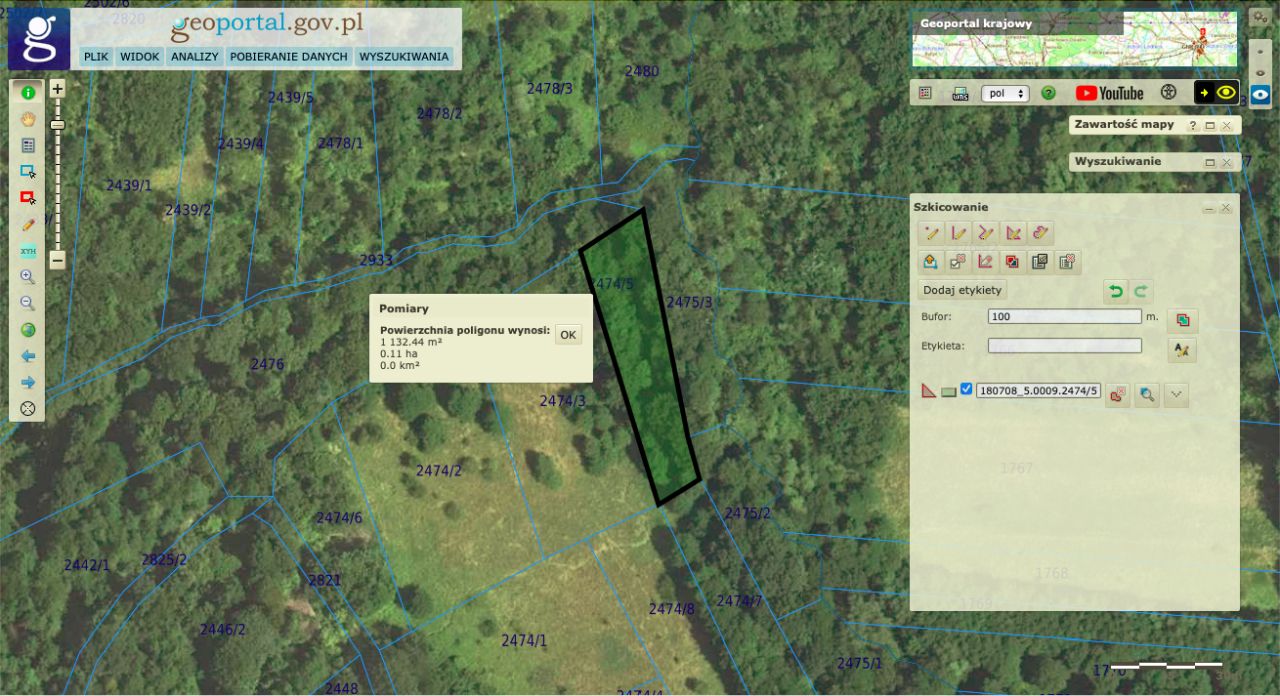Select the freehand shape sketch tool

click(x=1041, y=233)
